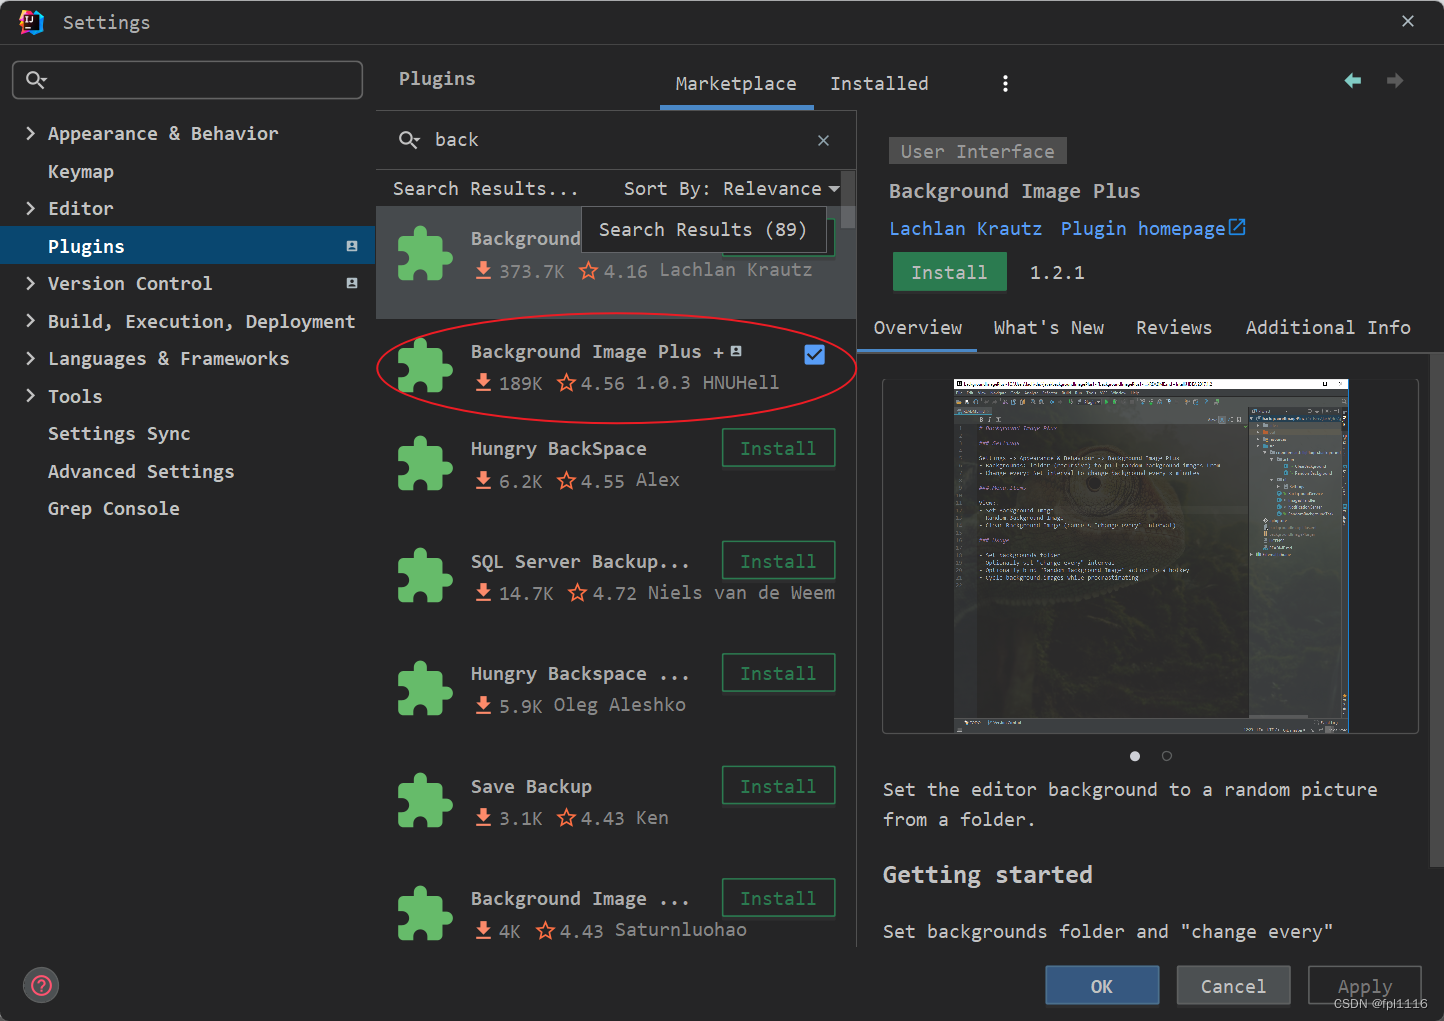Install Background Image Plus from details pane

tap(949, 272)
